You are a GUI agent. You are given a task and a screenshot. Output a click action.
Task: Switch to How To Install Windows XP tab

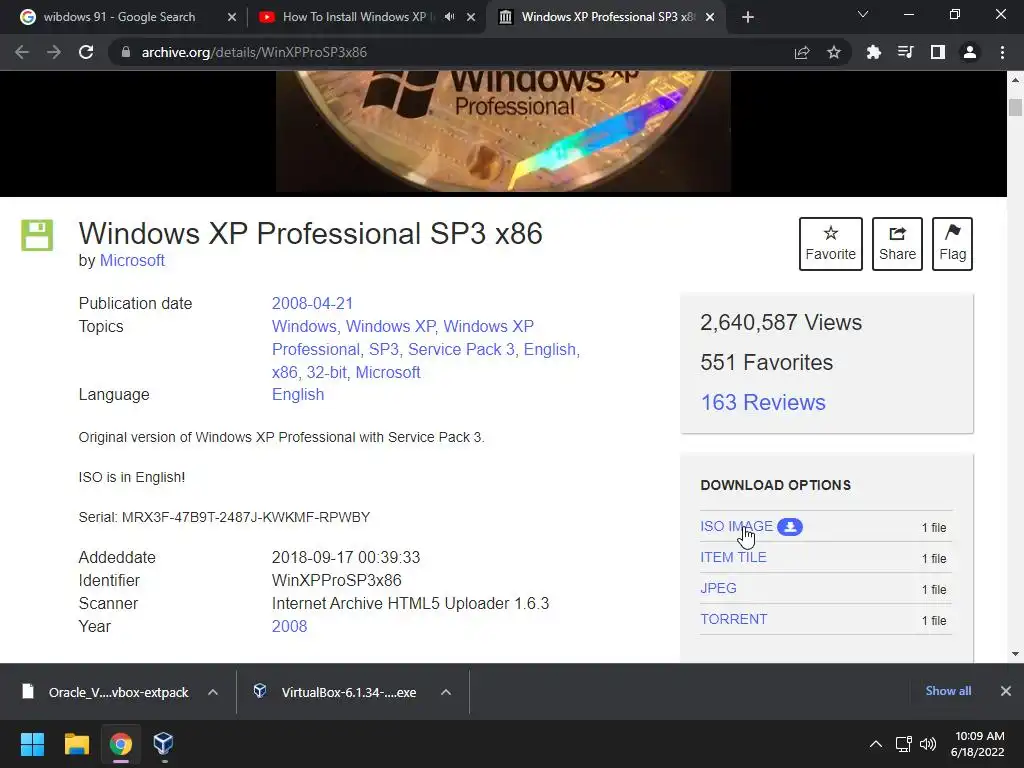pyautogui.click(x=355, y=17)
